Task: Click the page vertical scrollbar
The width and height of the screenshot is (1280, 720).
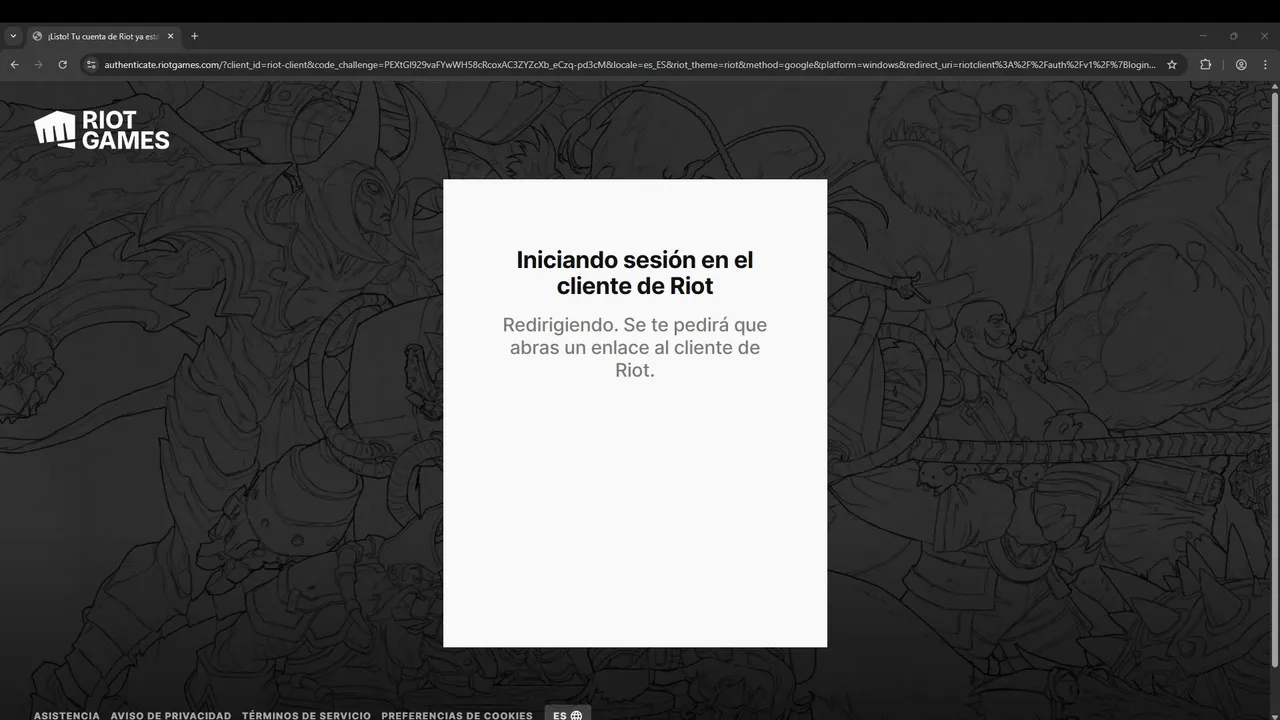Action: pos(1274,380)
